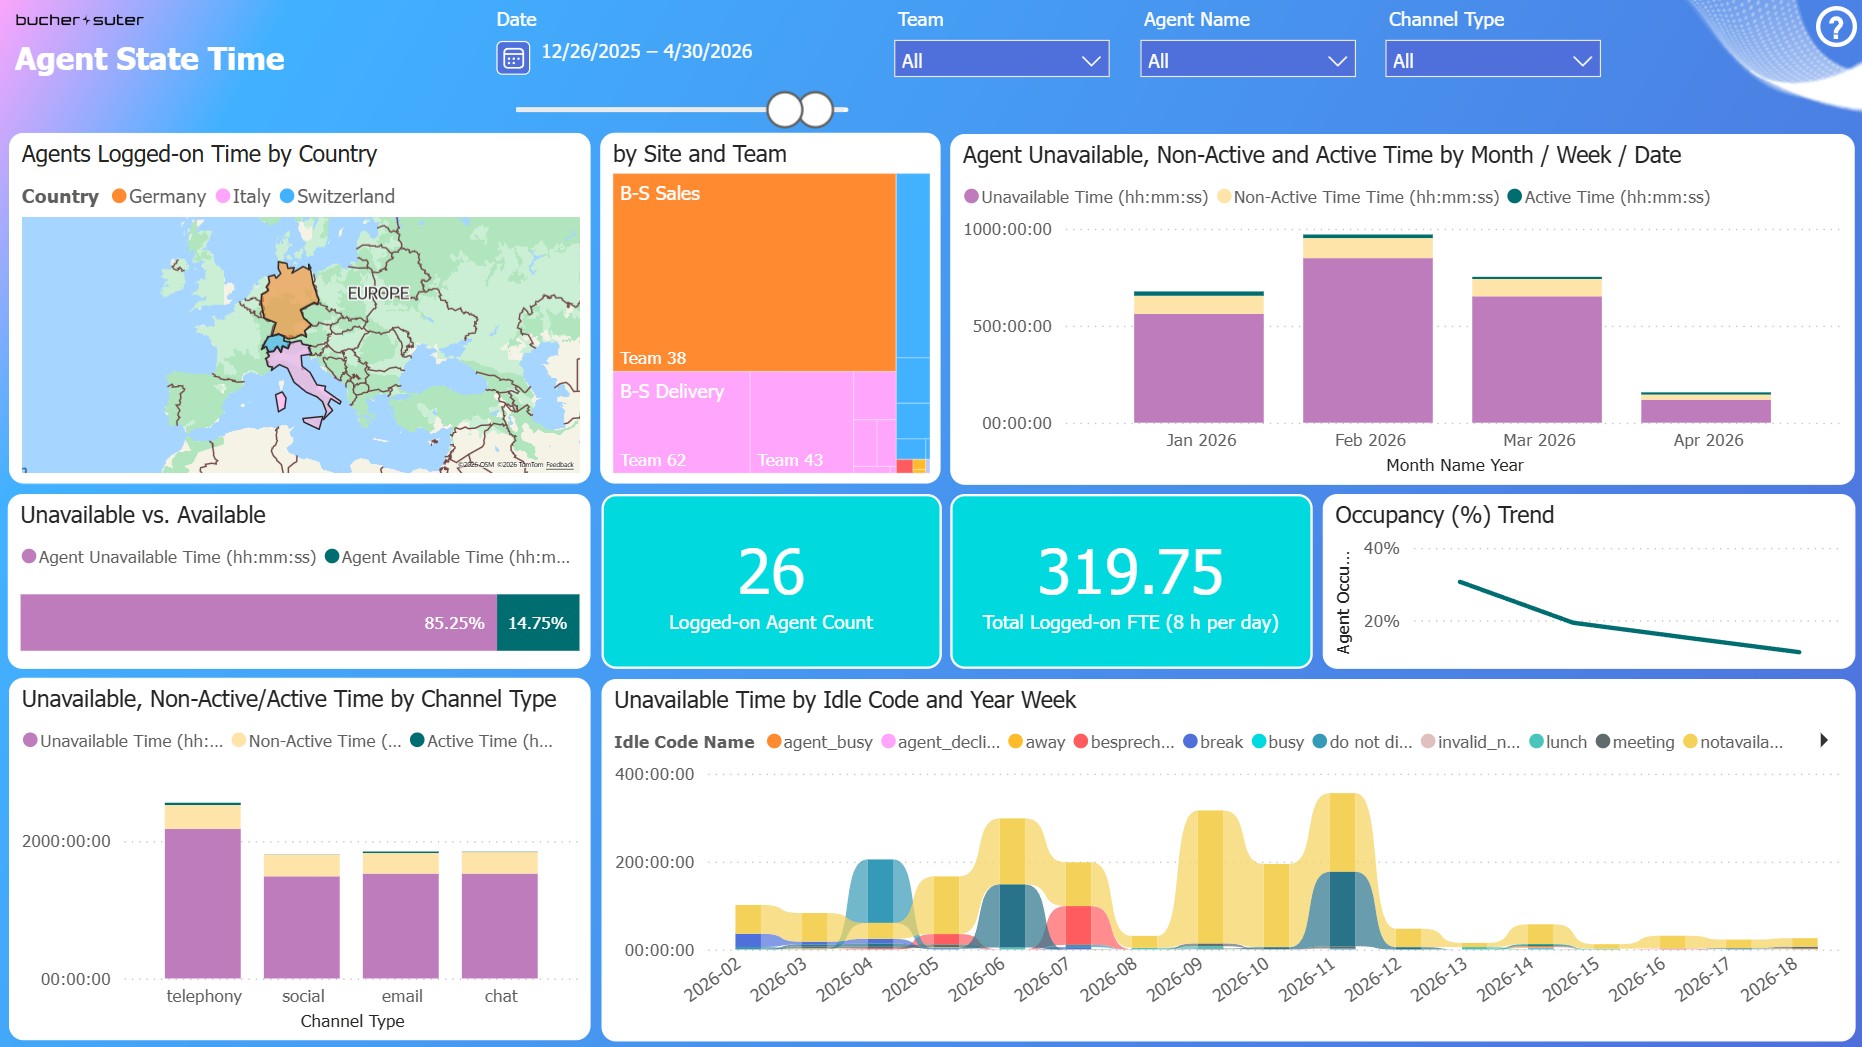The height and width of the screenshot is (1047, 1862).
Task: Click the 26 Logged-on Agent Count card
Action: [771, 582]
